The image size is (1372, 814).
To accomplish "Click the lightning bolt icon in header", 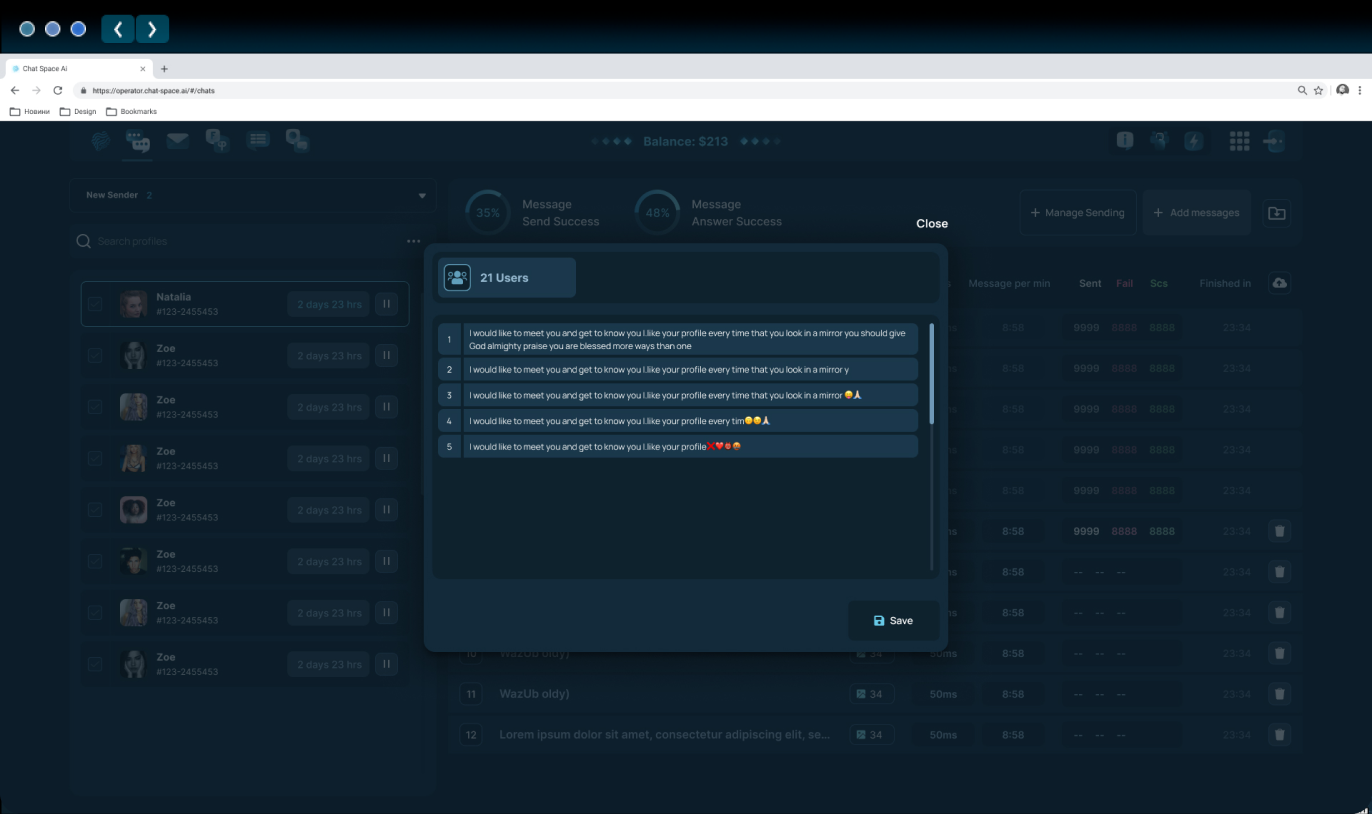I will click(x=1193, y=141).
